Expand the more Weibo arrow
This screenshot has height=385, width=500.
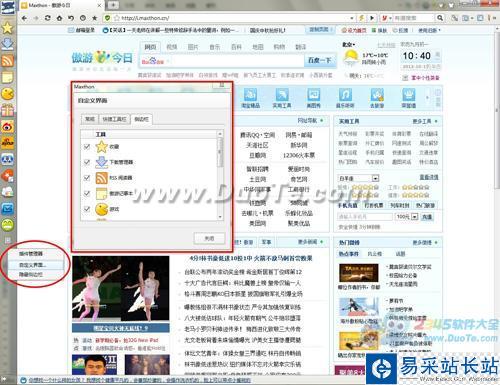(x=436, y=242)
